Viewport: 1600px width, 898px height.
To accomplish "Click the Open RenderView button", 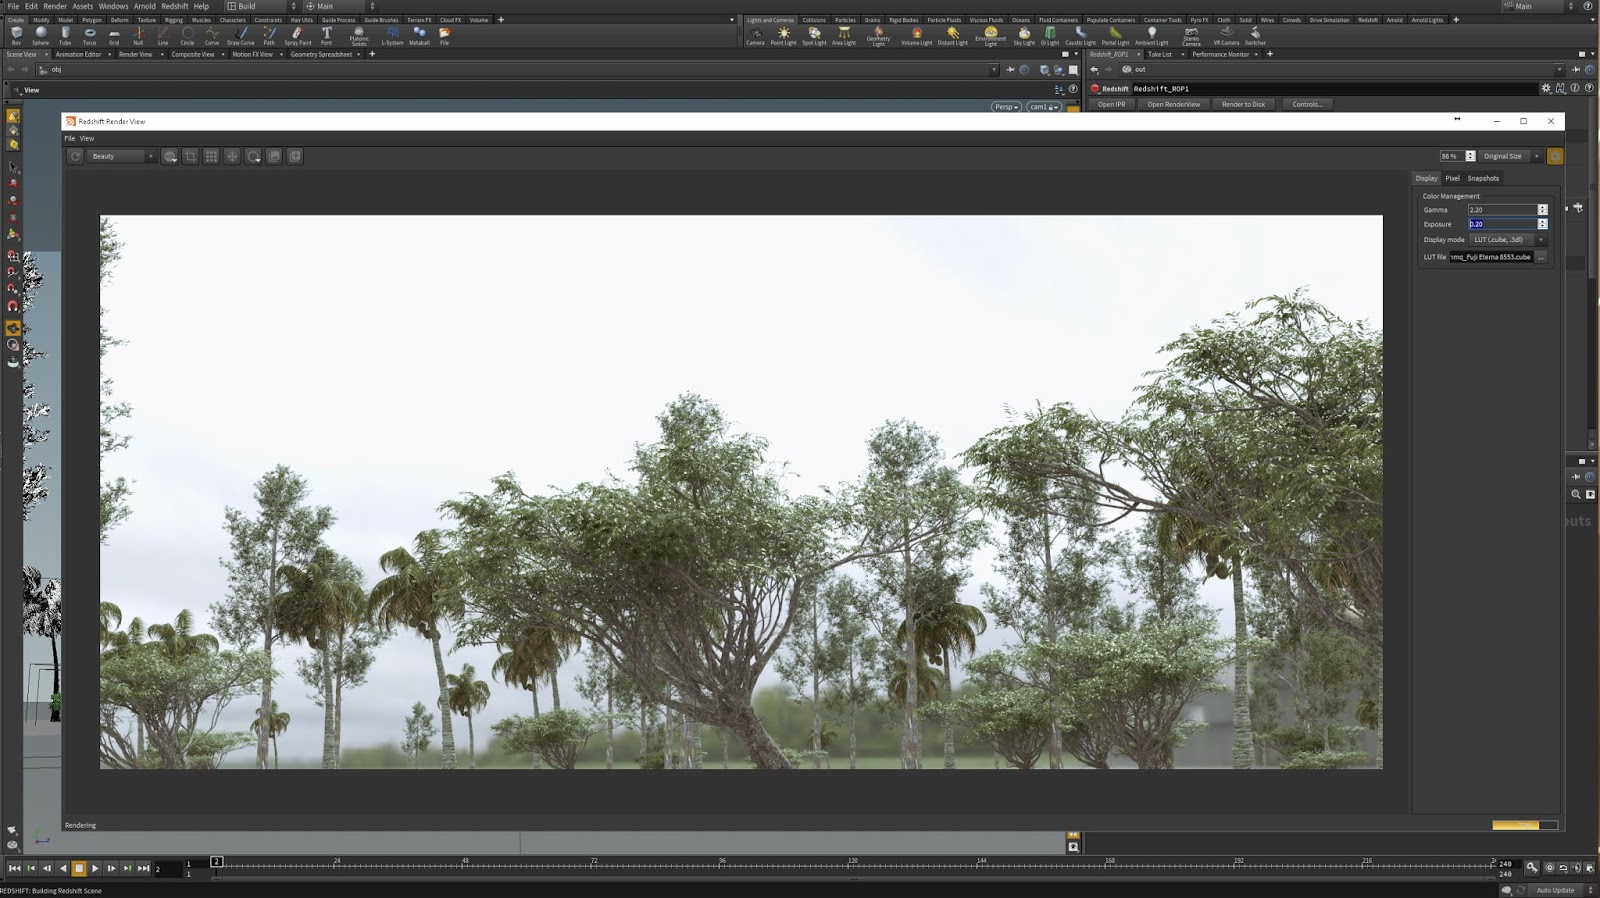I will (1174, 104).
